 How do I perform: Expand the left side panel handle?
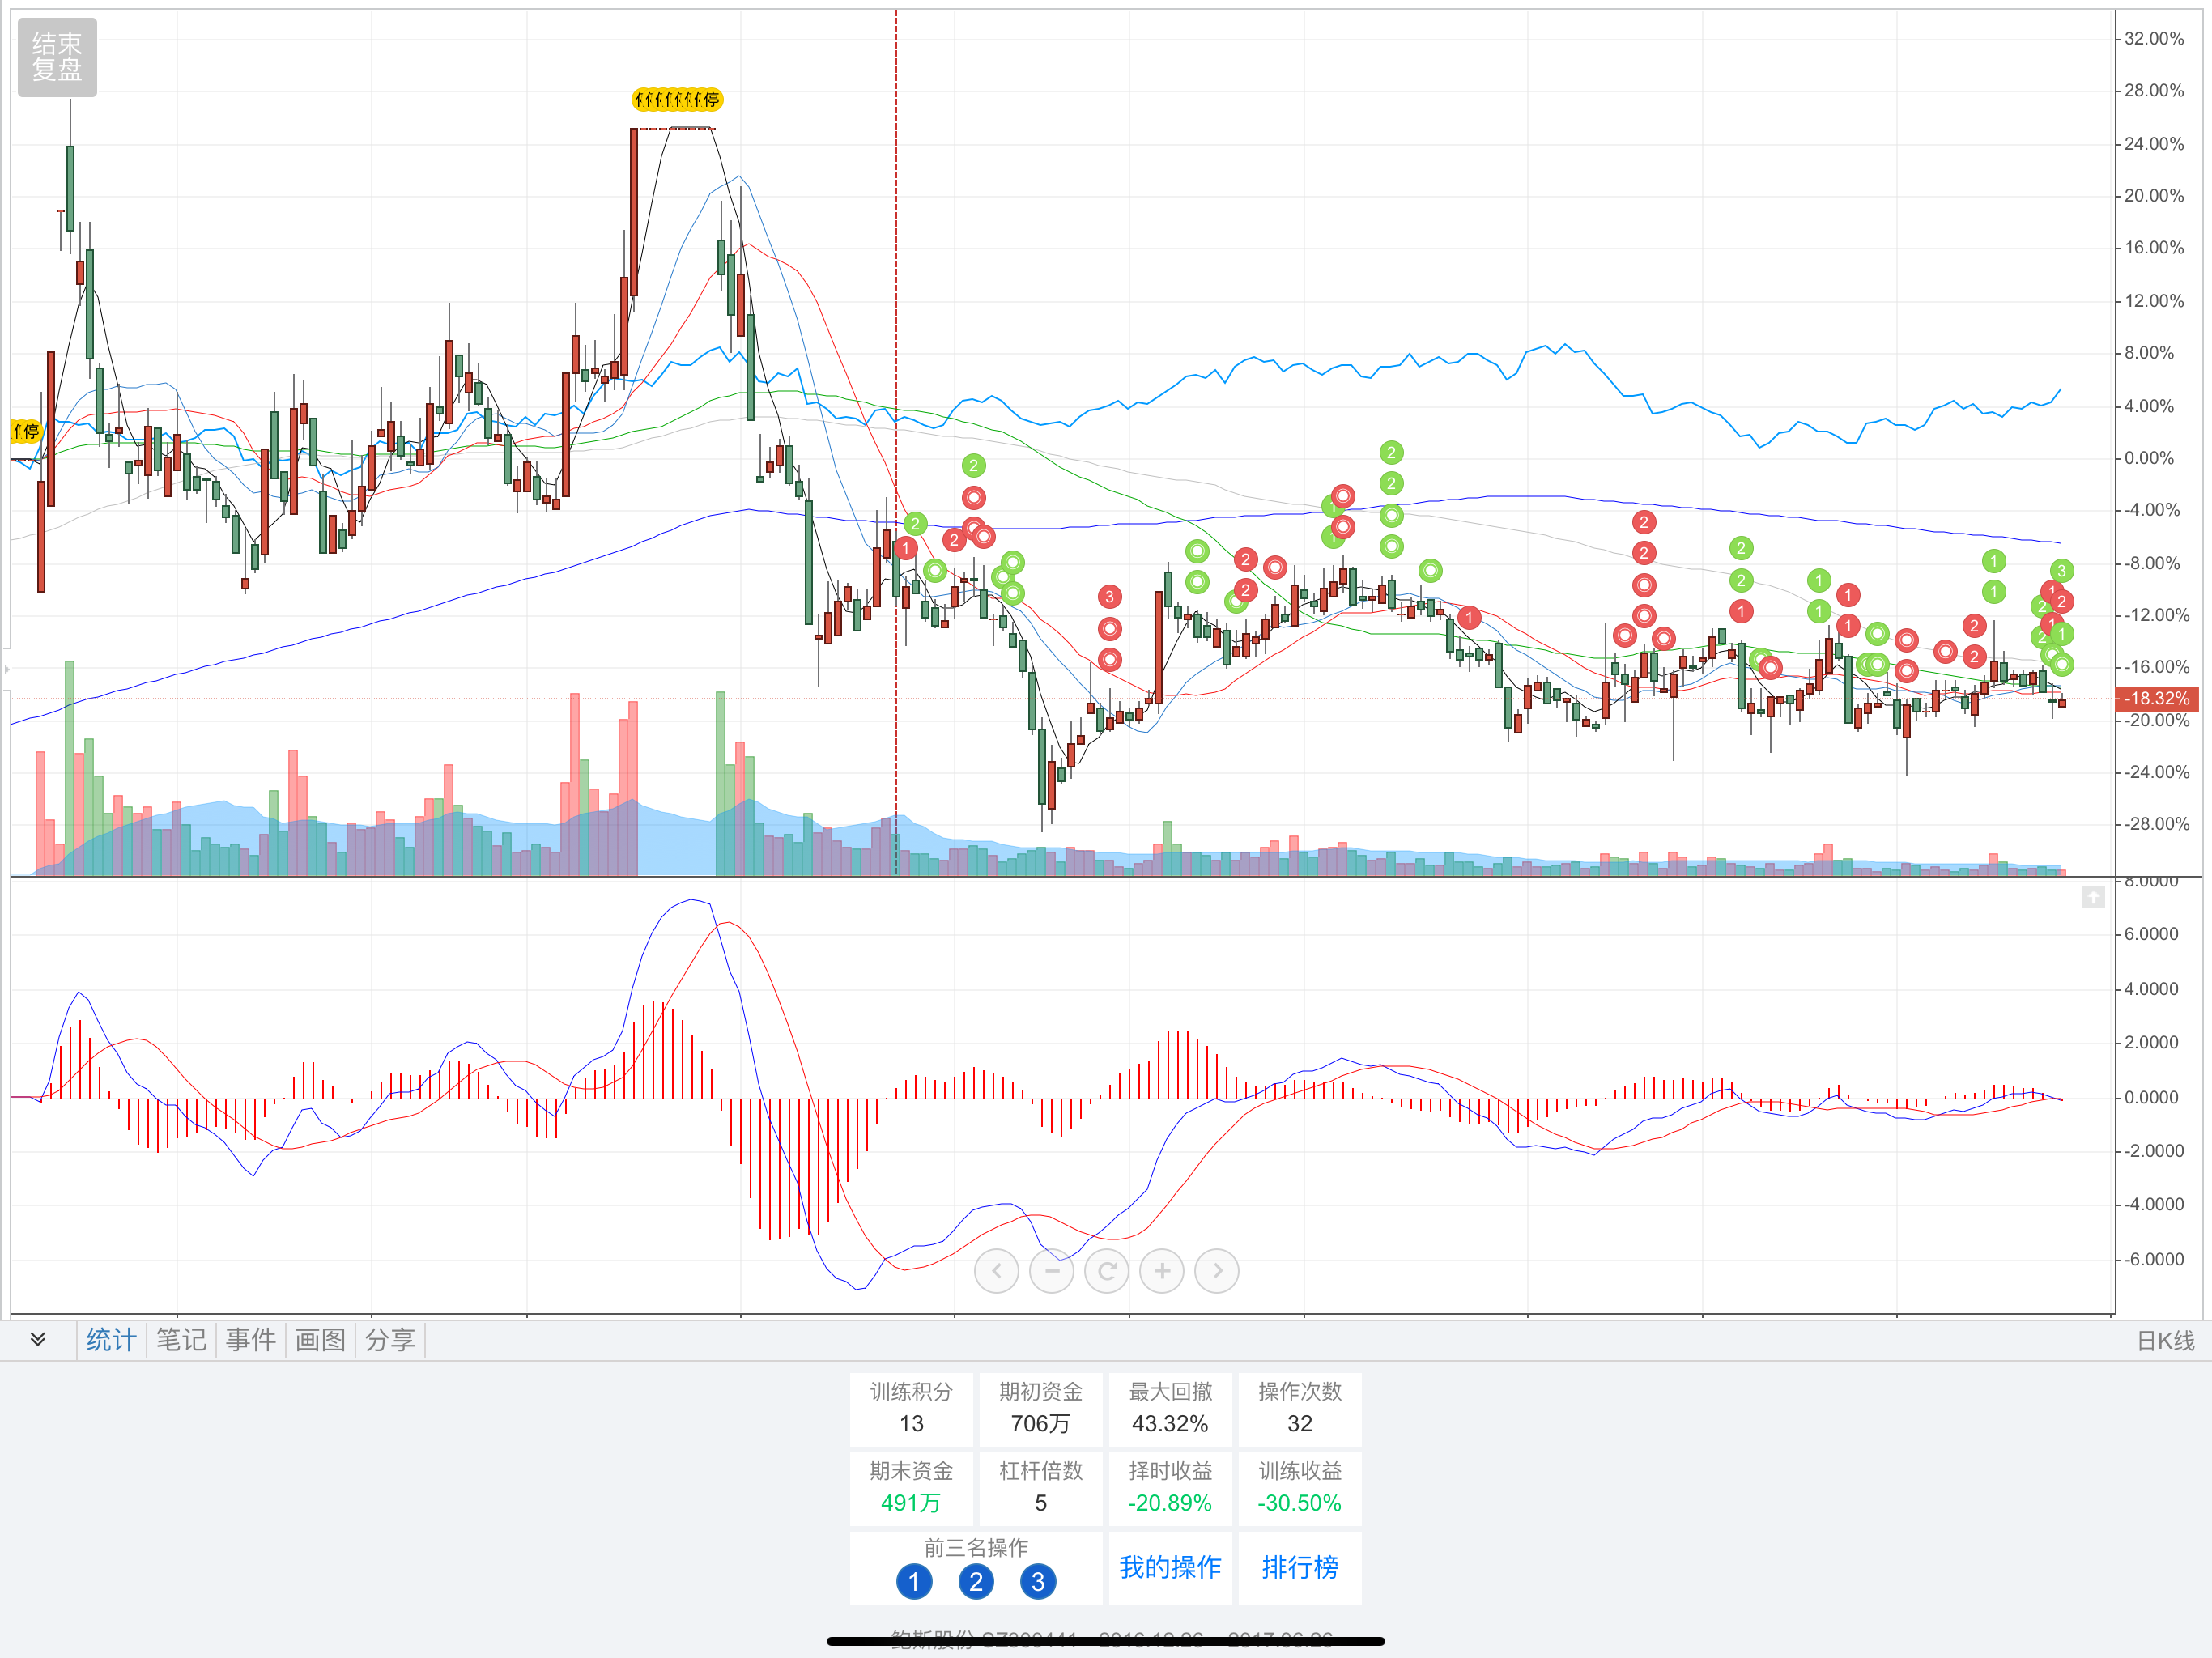point(6,668)
